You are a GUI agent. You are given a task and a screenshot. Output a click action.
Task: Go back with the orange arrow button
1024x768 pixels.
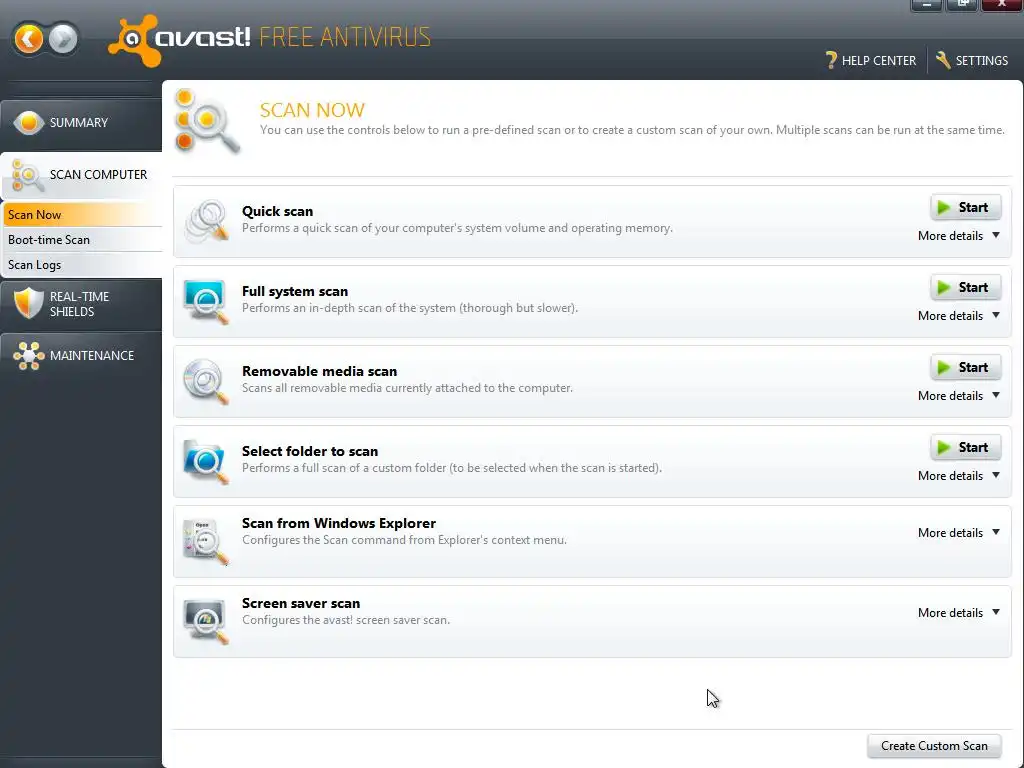coord(28,39)
